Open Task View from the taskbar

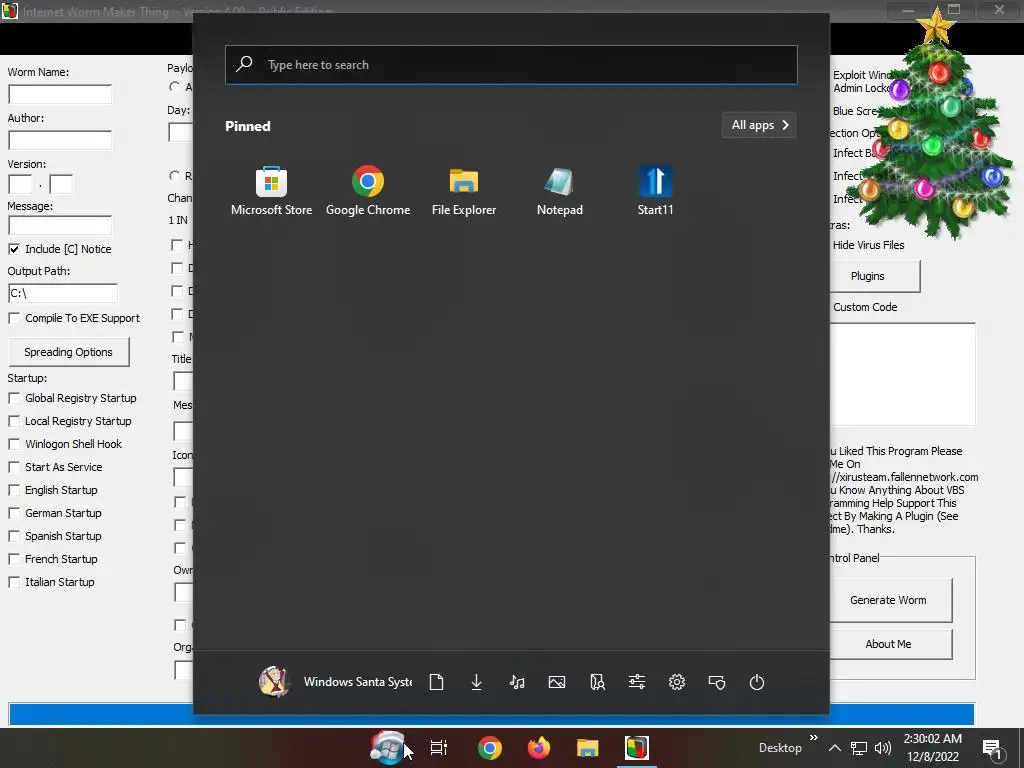click(x=439, y=748)
